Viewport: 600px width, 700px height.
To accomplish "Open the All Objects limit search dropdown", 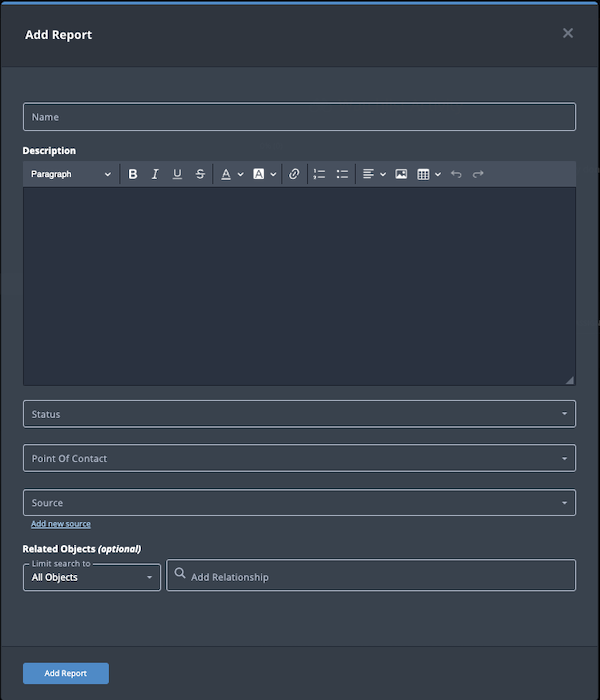I will (92, 577).
